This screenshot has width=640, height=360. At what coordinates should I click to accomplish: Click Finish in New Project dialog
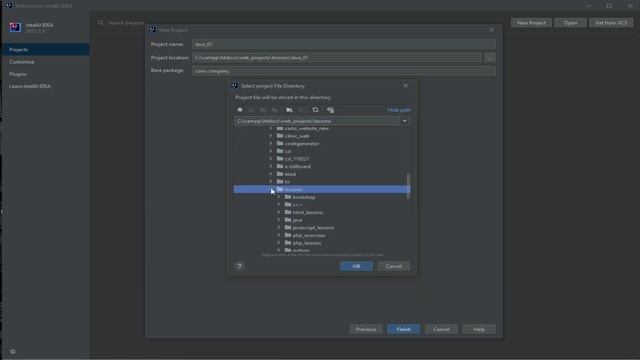coord(403,329)
